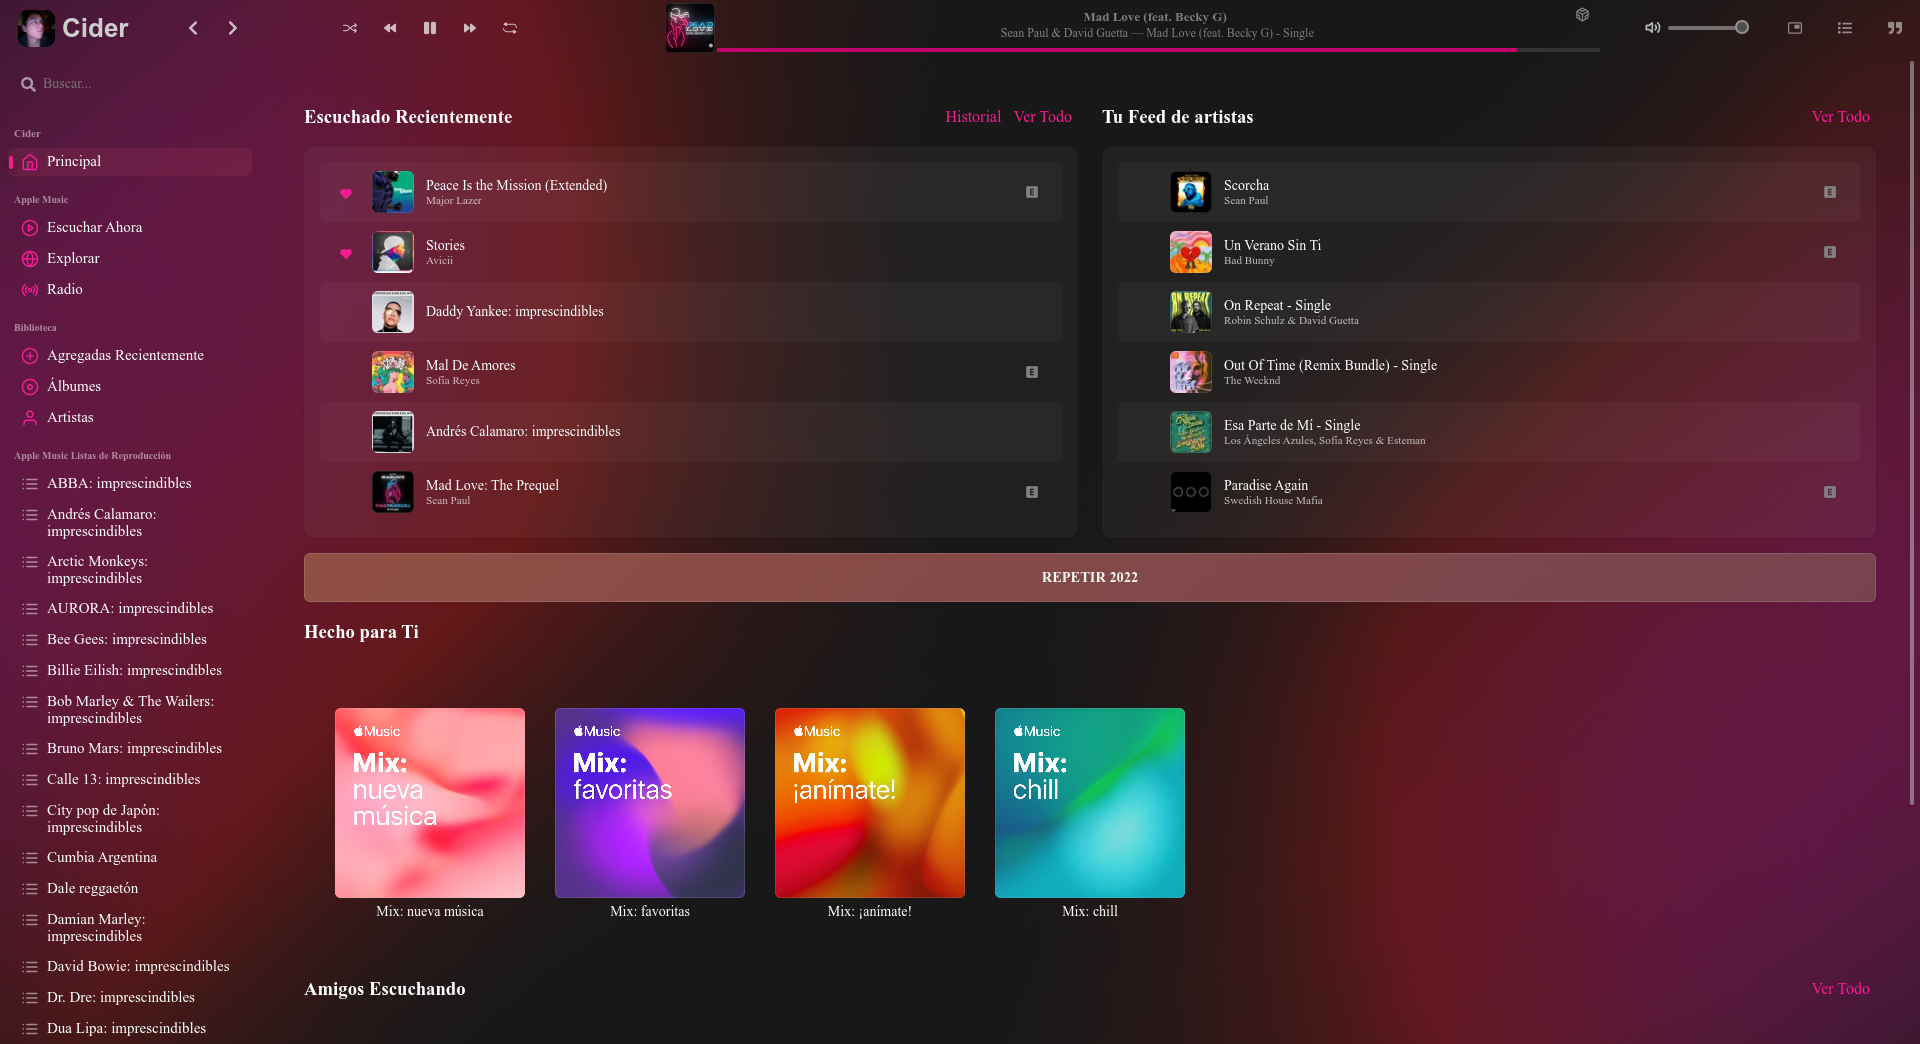1920x1044 pixels.
Task: Pause the current song
Action: tap(430, 28)
